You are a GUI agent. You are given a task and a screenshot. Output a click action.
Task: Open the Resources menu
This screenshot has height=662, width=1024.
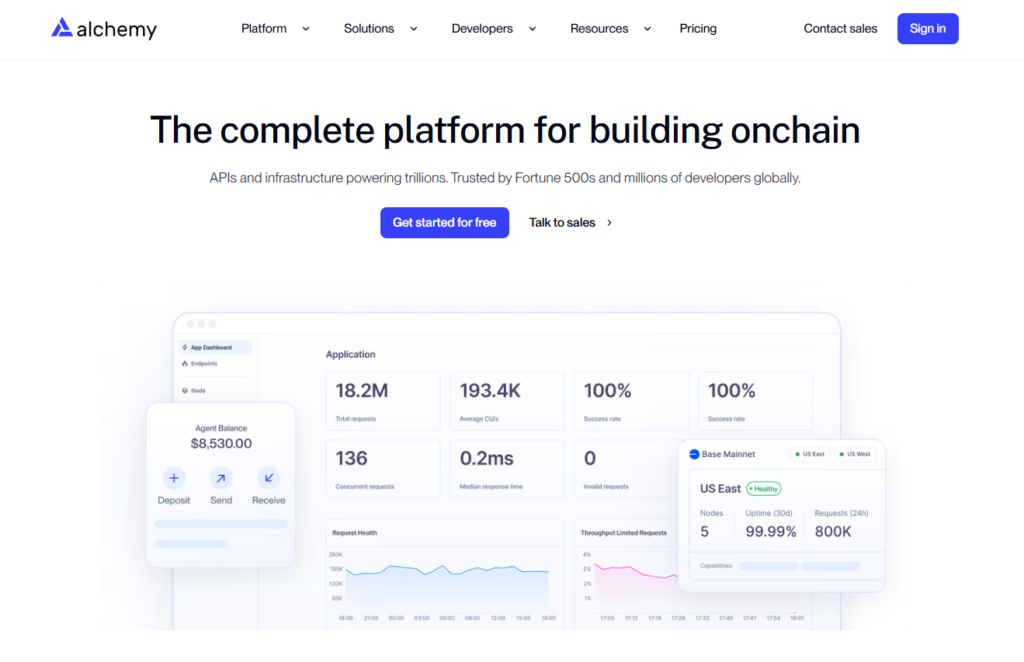coord(599,29)
